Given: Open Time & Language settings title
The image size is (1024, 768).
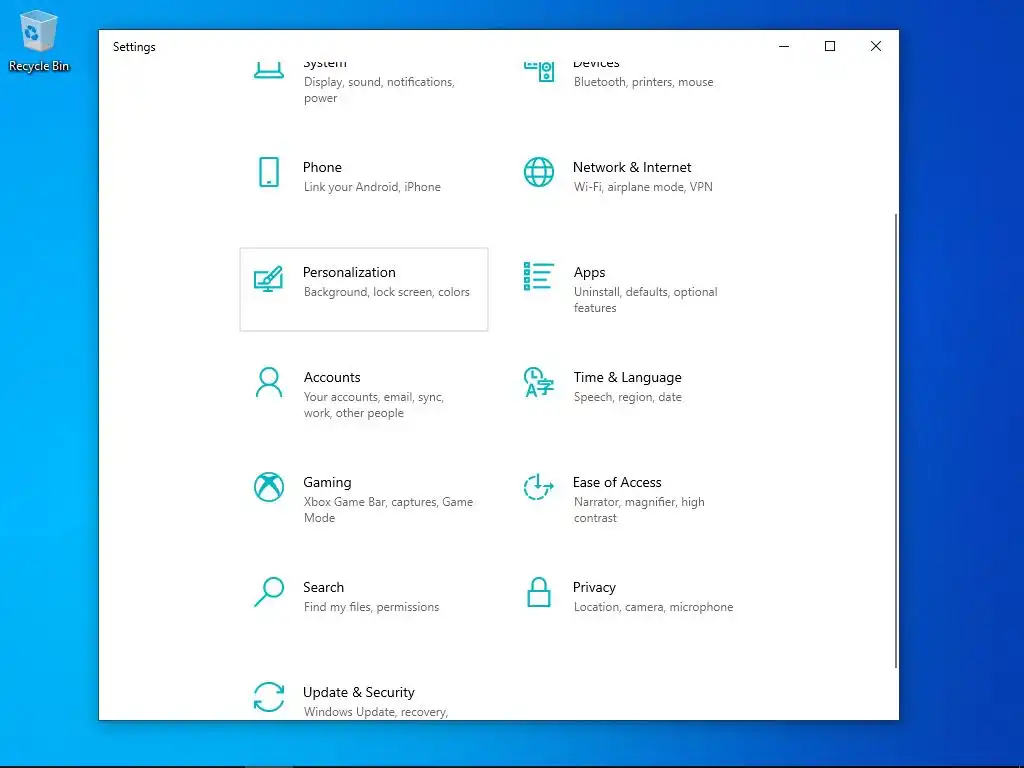Looking at the screenshot, I should tap(627, 377).
